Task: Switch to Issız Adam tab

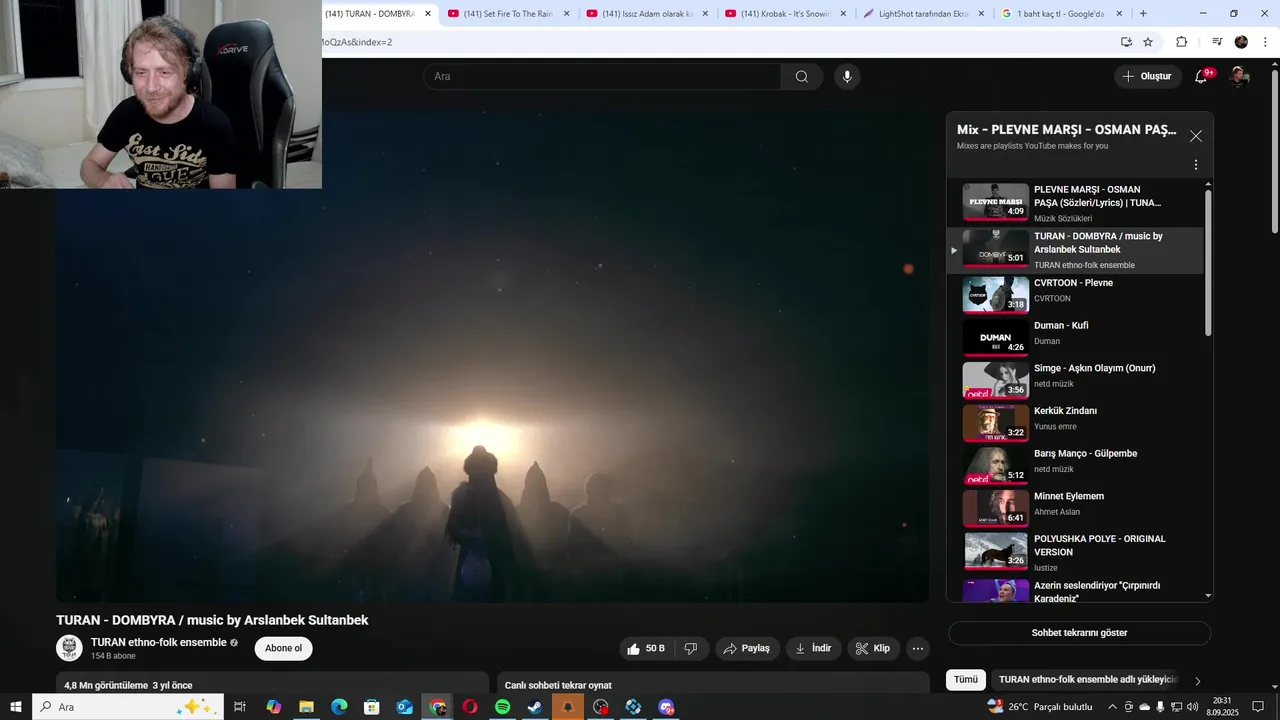Action: click(648, 14)
